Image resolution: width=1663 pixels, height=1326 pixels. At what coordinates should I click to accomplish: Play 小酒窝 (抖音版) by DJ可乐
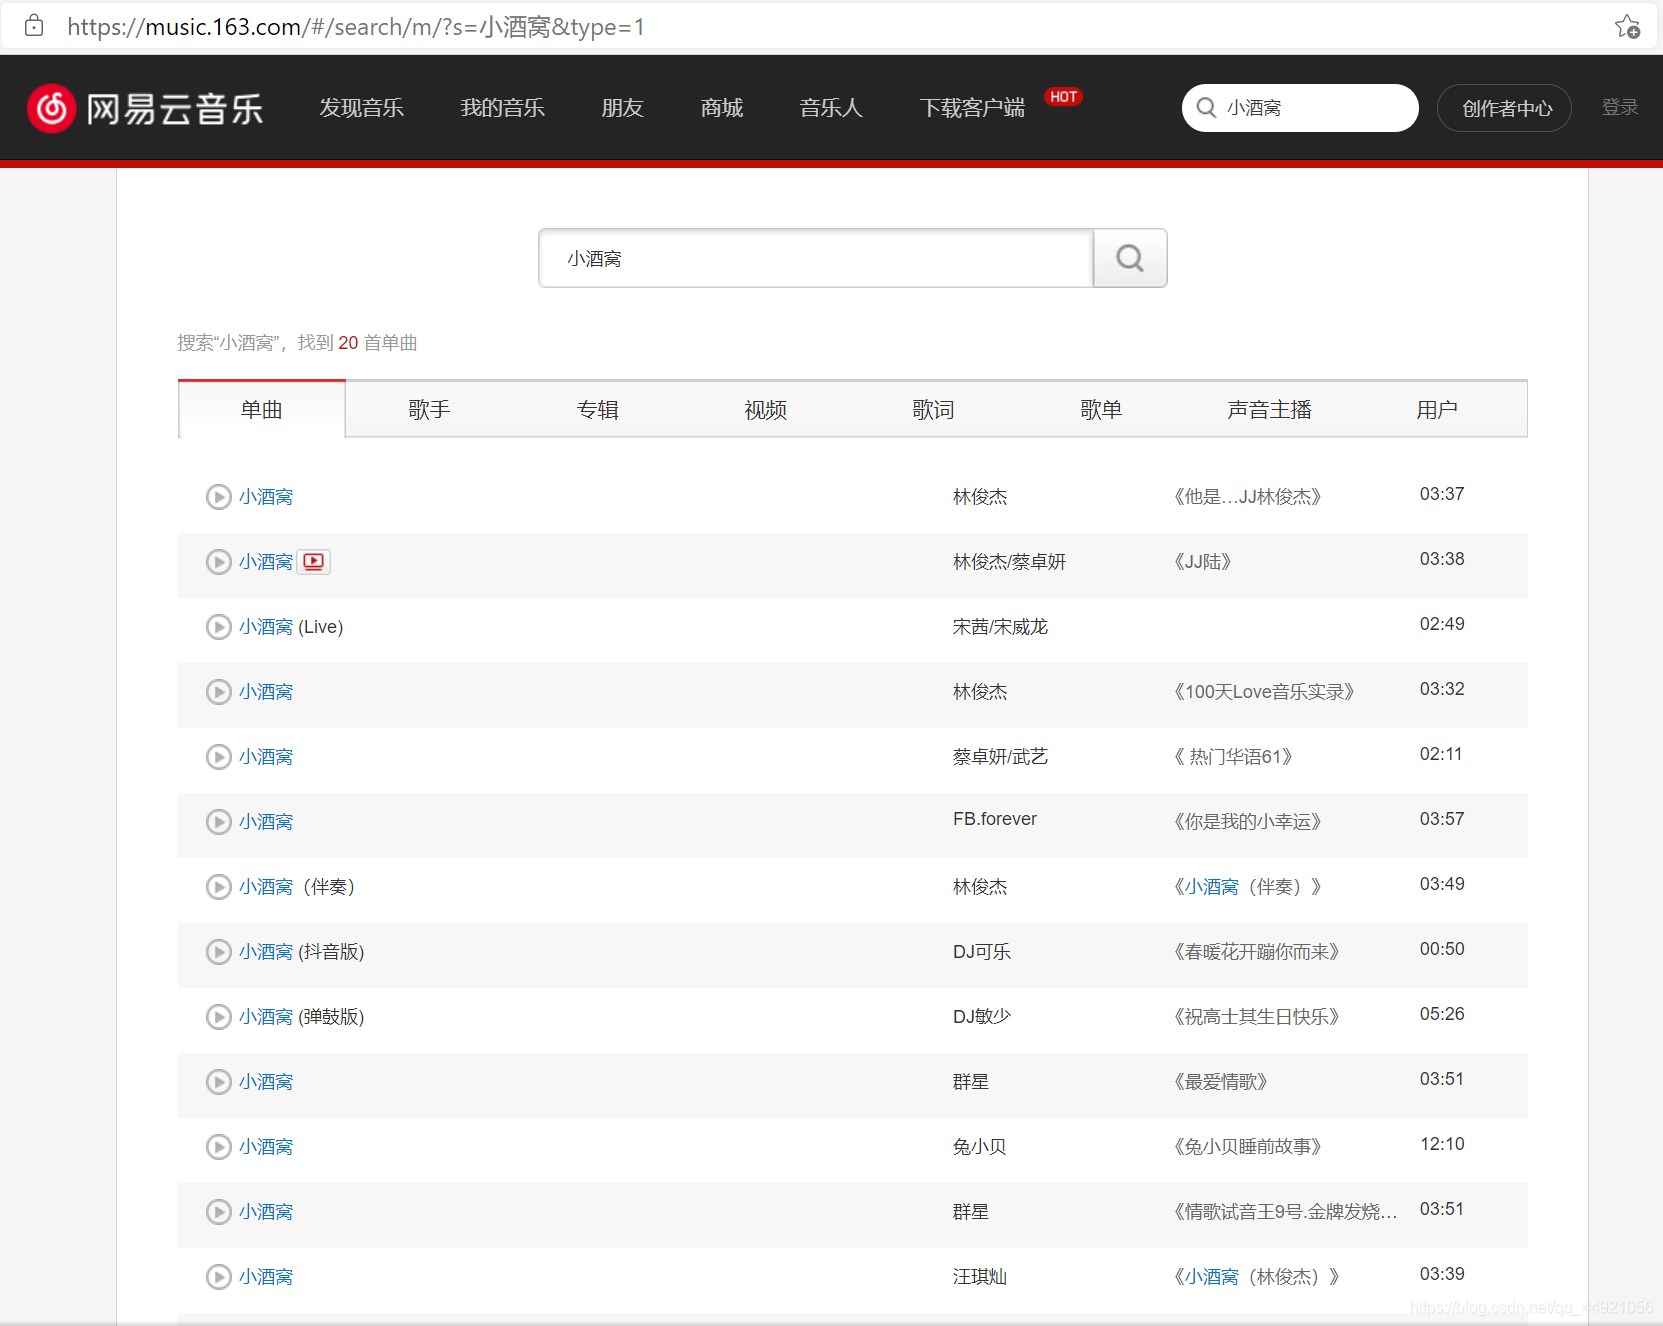(x=218, y=952)
